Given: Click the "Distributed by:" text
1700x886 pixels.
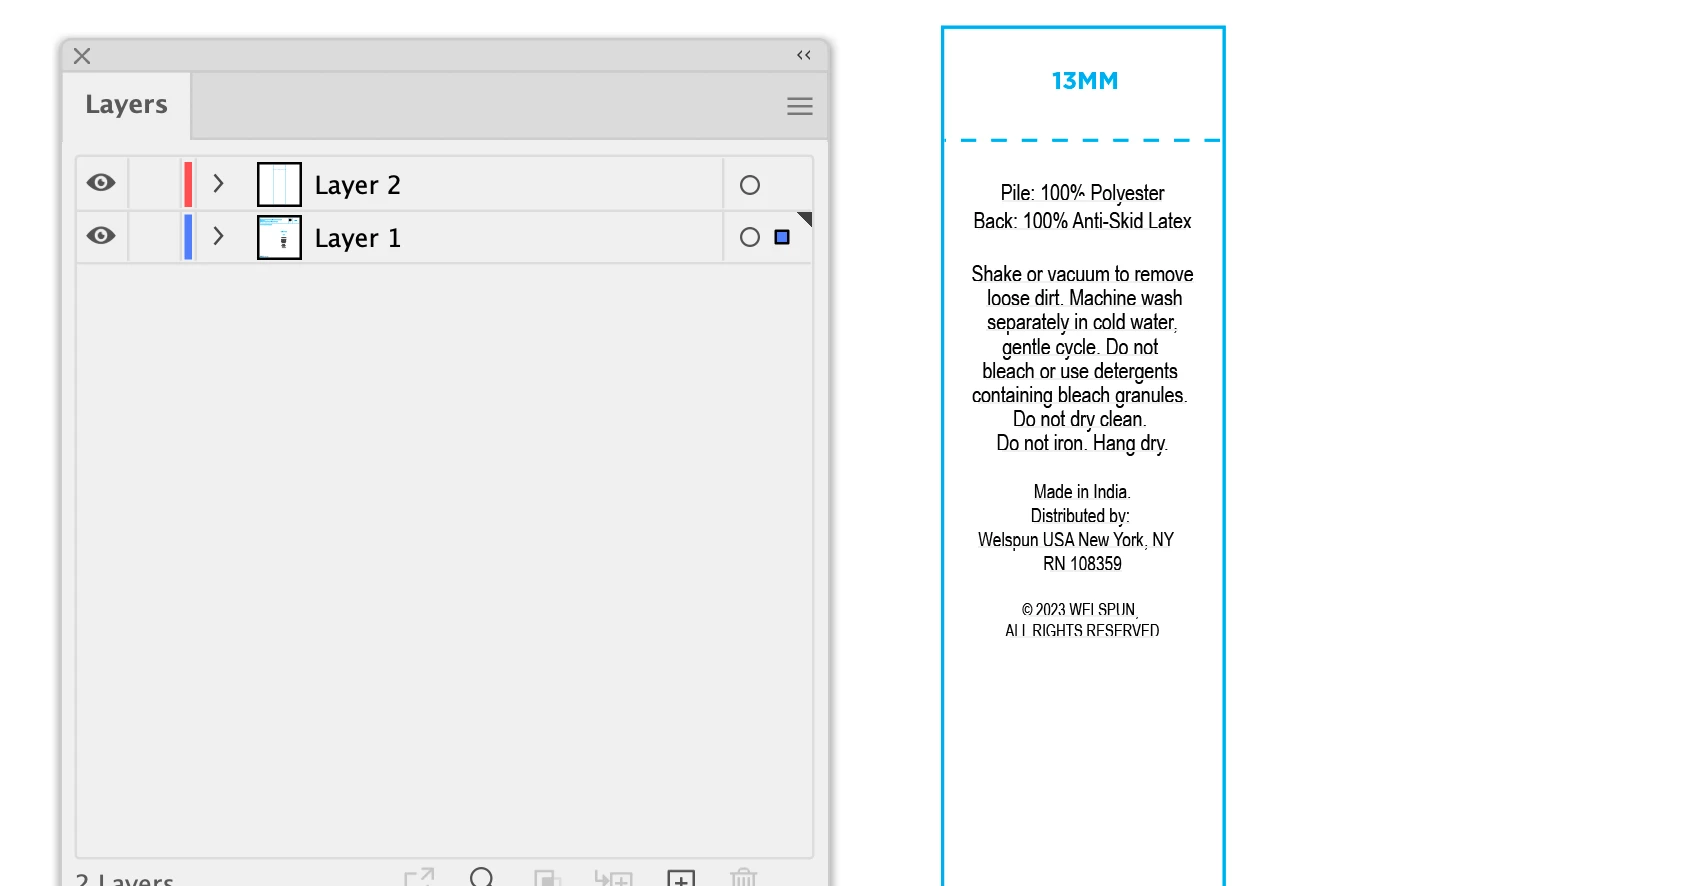Looking at the screenshot, I should 1081,516.
